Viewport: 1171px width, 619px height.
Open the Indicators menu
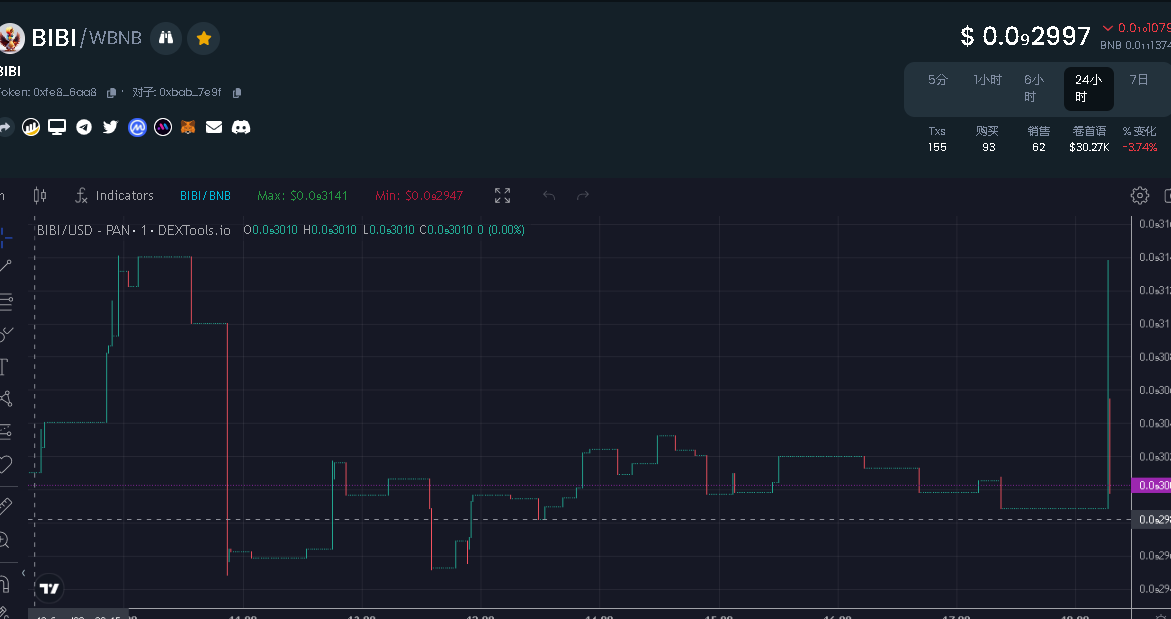tap(114, 196)
